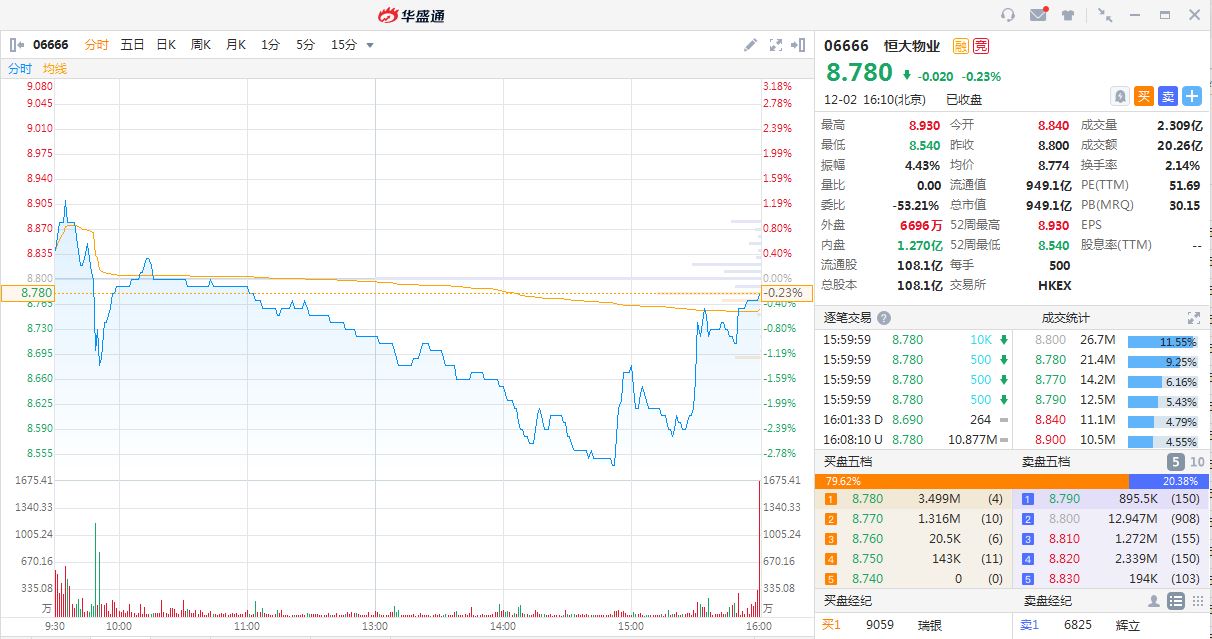Select the 1分 chart interval
The image size is (1212, 639).
[270, 44]
